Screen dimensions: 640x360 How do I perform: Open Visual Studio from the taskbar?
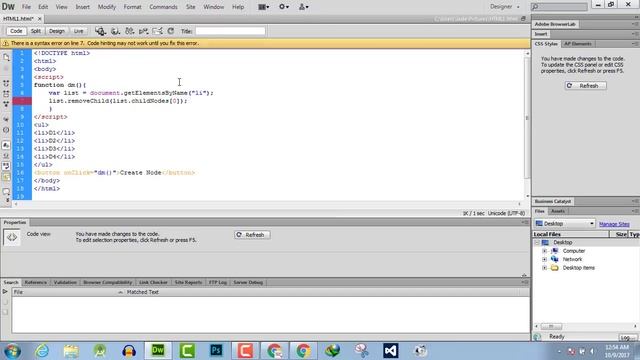click(x=391, y=351)
